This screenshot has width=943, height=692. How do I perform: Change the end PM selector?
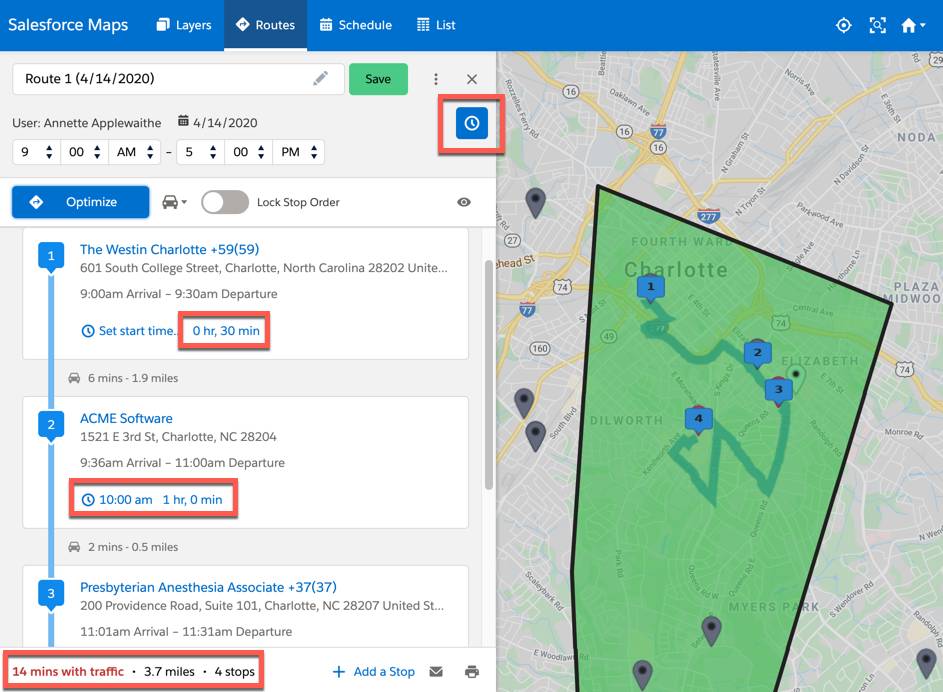point(298,152)
